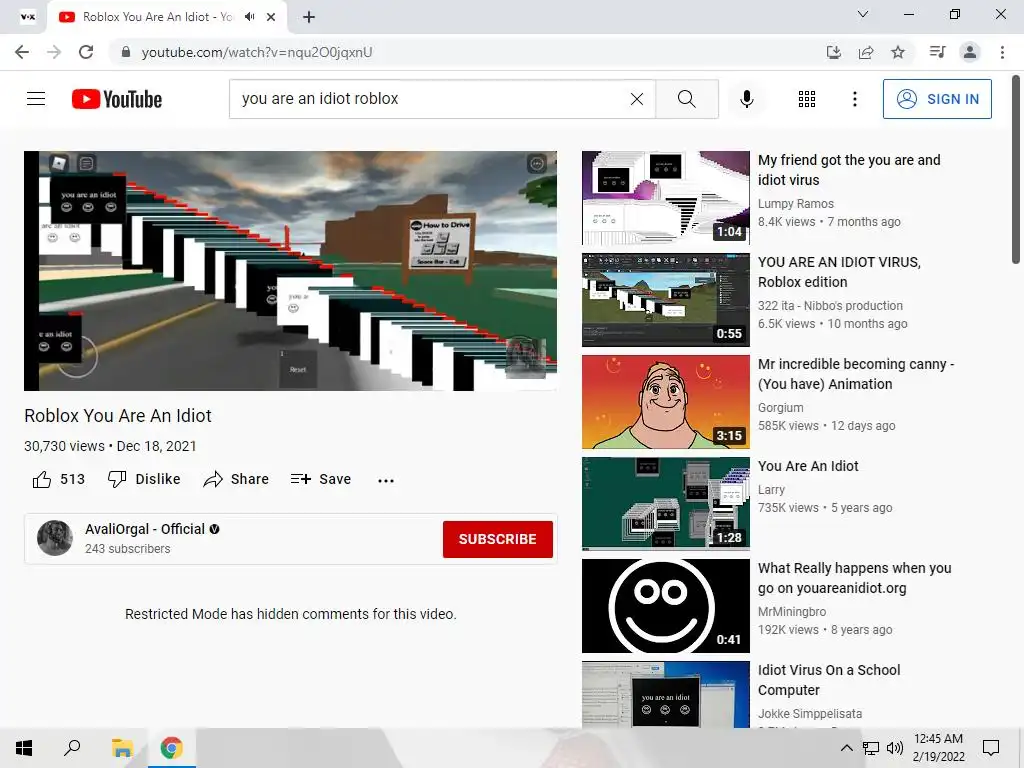Click the MrMiningbro channel name
Screen dimensions: 1024x768
[792, 611]
